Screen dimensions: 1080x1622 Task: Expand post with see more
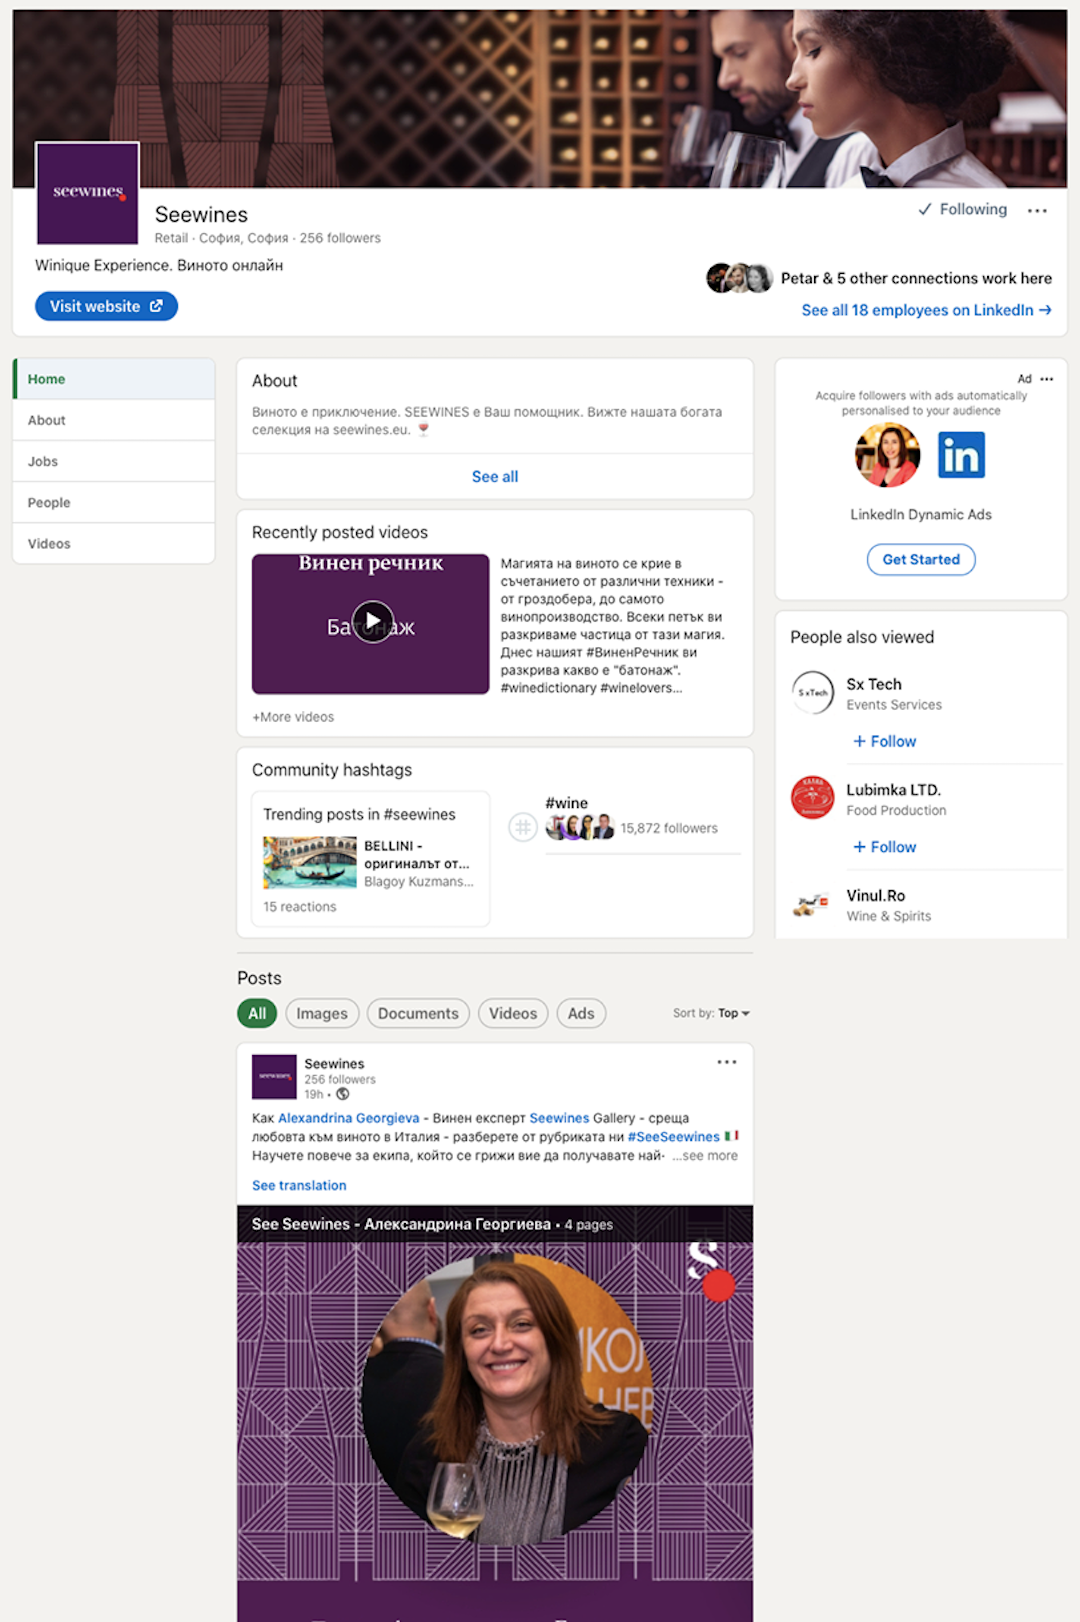(706, 1155)
